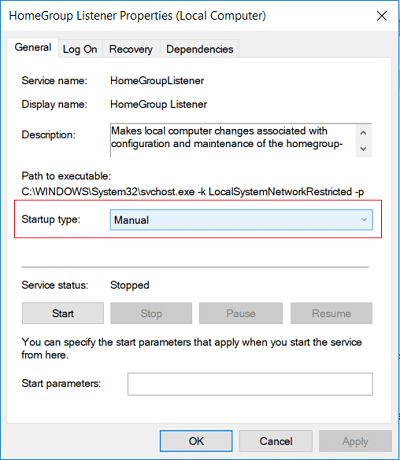Open the Dependencies tab

coord(200,49)
